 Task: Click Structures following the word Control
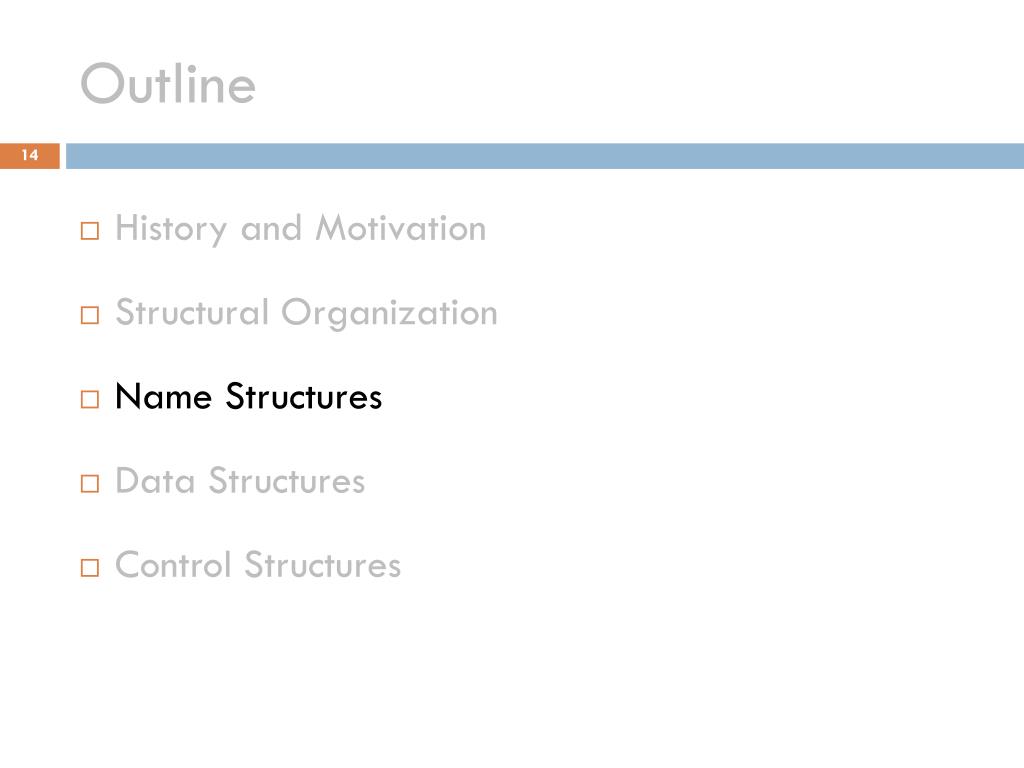pyautogui.click(x=323, y=565)
